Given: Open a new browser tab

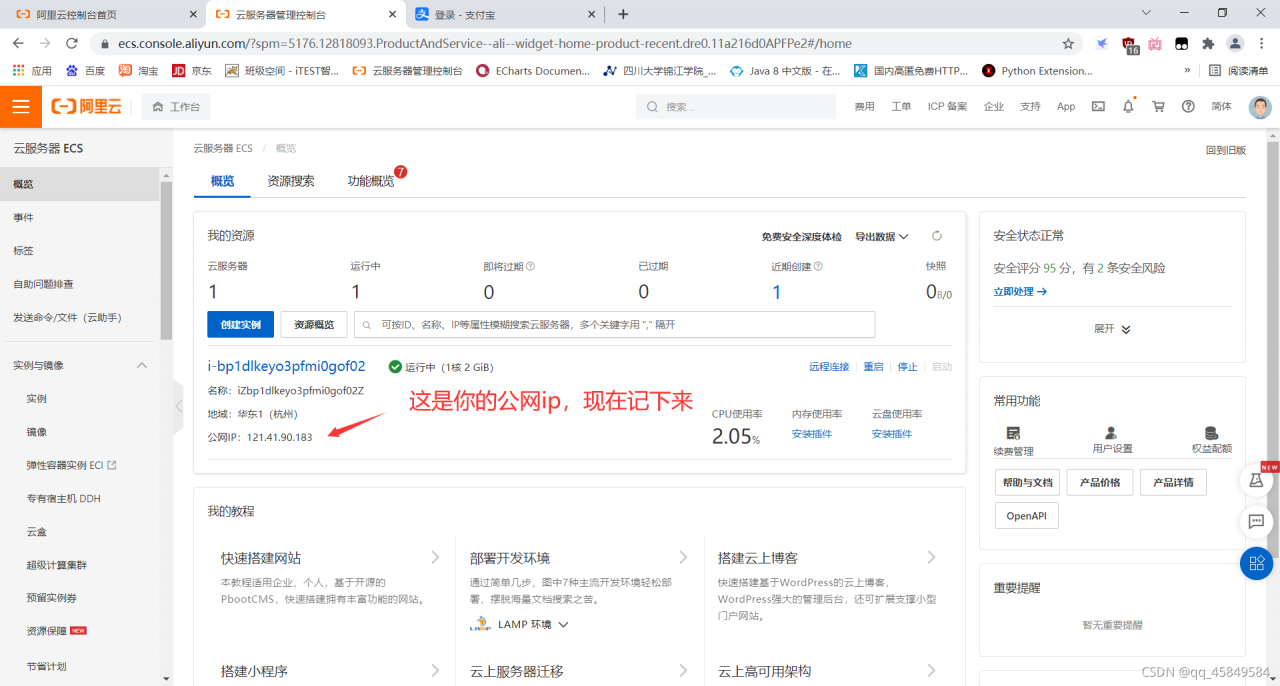Looking at the screenshot, I should coord(623,14).
